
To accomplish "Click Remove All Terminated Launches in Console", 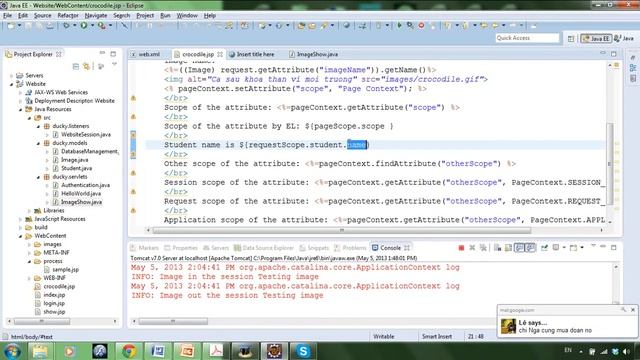I will (x=483, y=248).
